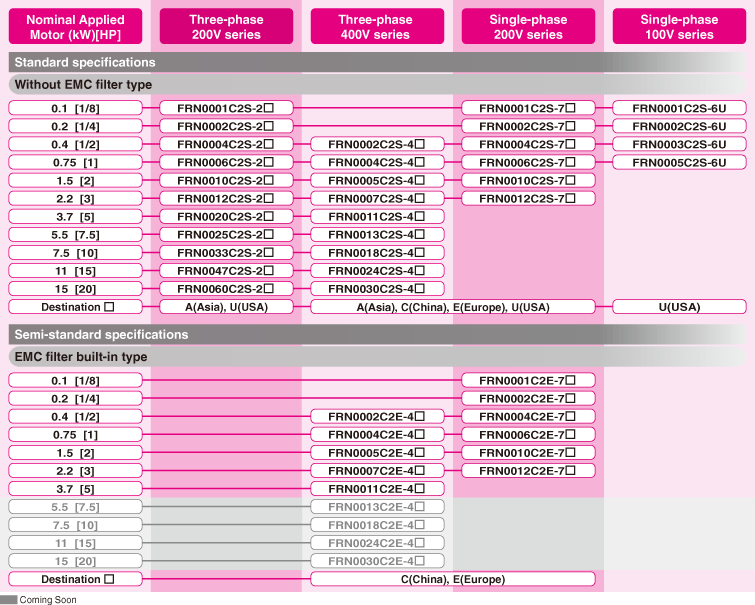Click the Without EMC filter type bar
This screenshot has width=755, height=605.
pos(377,84)
